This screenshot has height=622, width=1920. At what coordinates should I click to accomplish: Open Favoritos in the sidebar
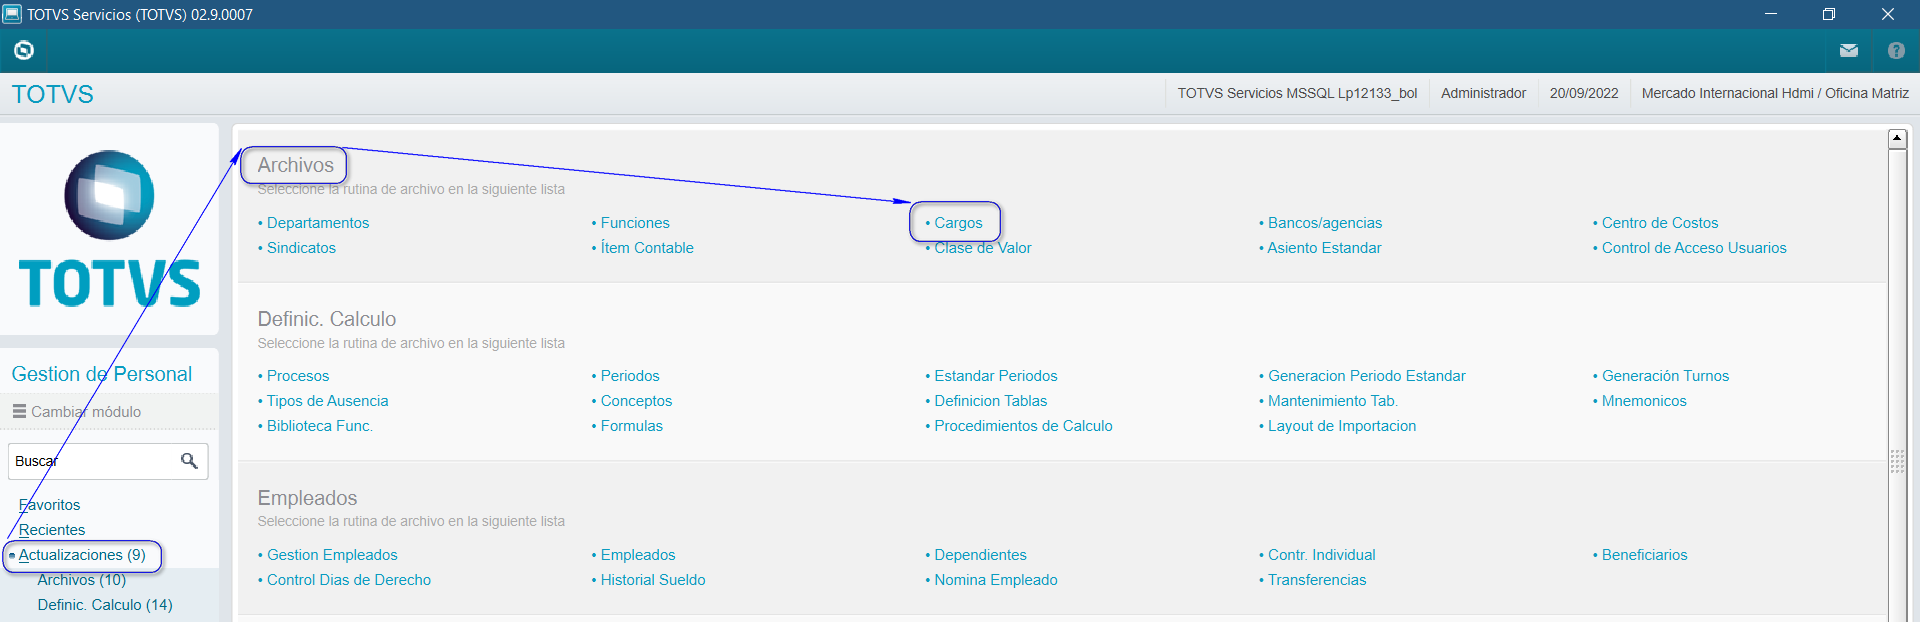(x=49, y=505)
